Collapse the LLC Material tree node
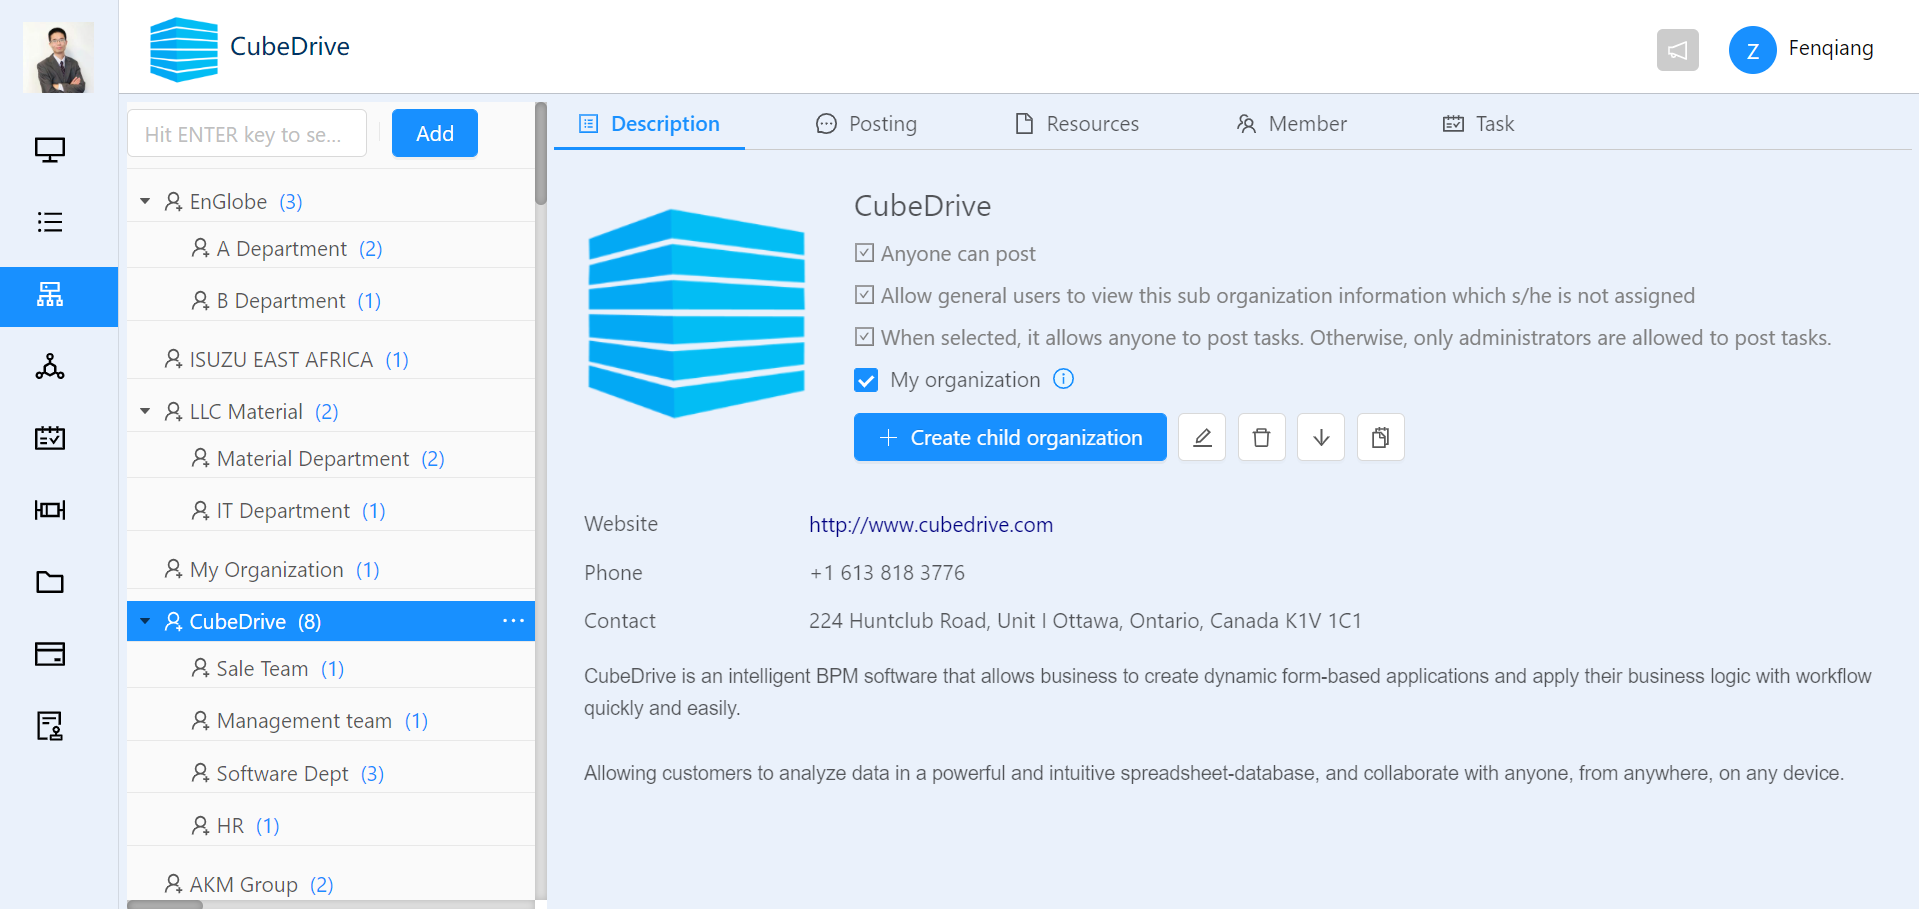1919x909 pixels. point(145,412)
